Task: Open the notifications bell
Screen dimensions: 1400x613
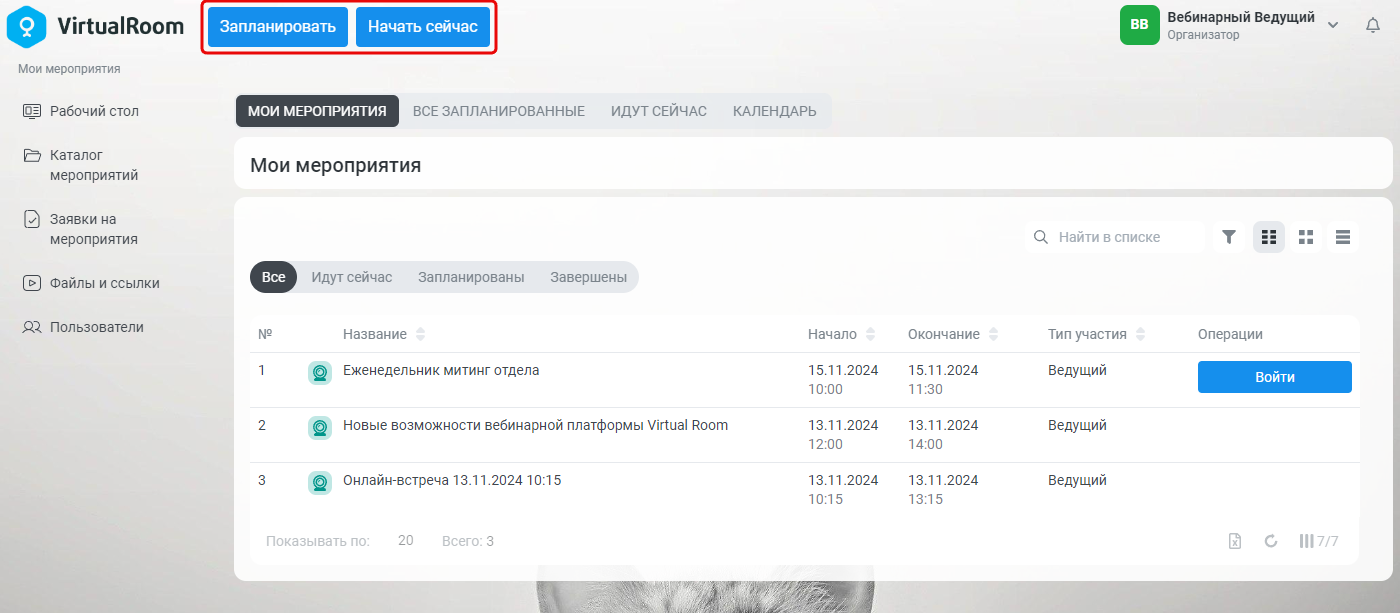Action: [x=1373, y=26]
